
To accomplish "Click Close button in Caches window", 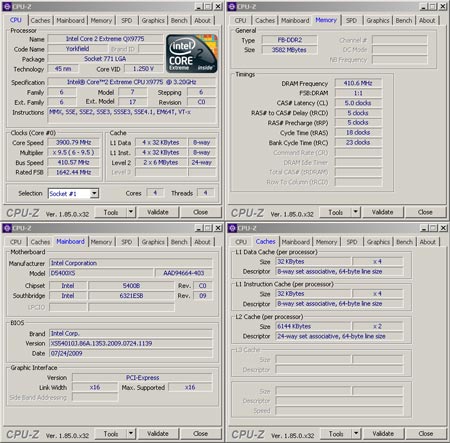I will [426, 434].
